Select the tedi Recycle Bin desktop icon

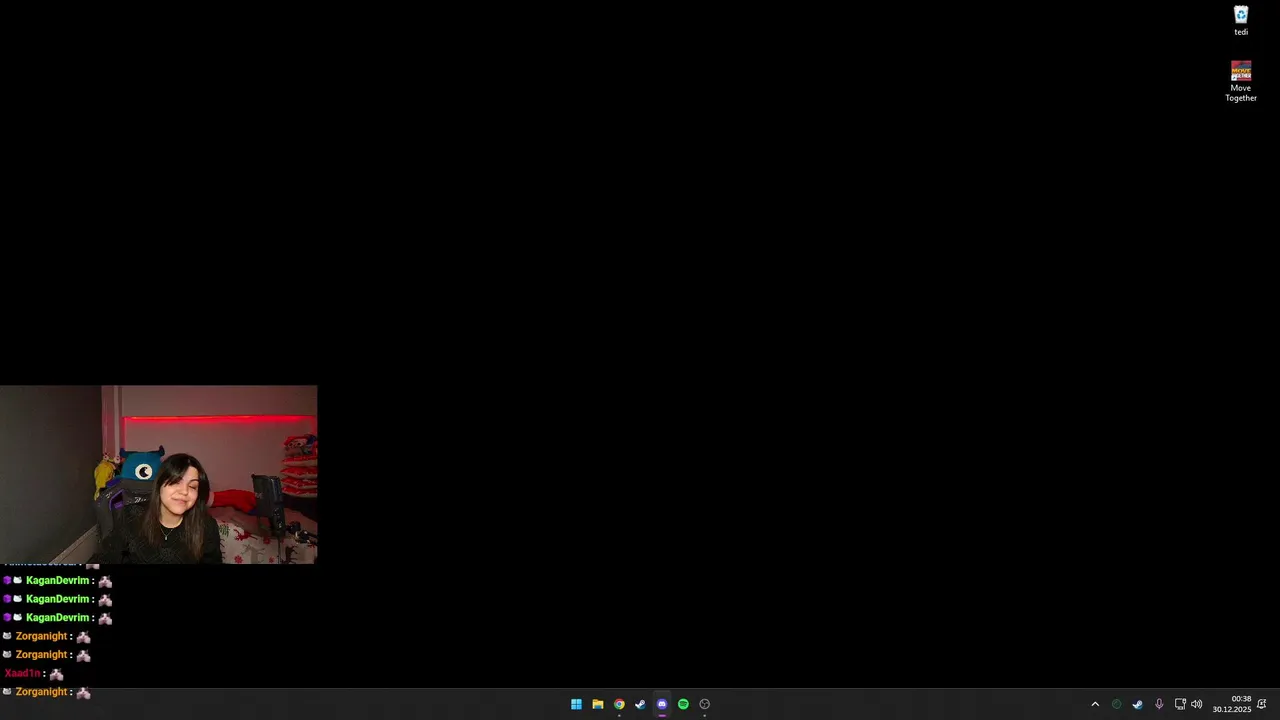(1241, 21)
